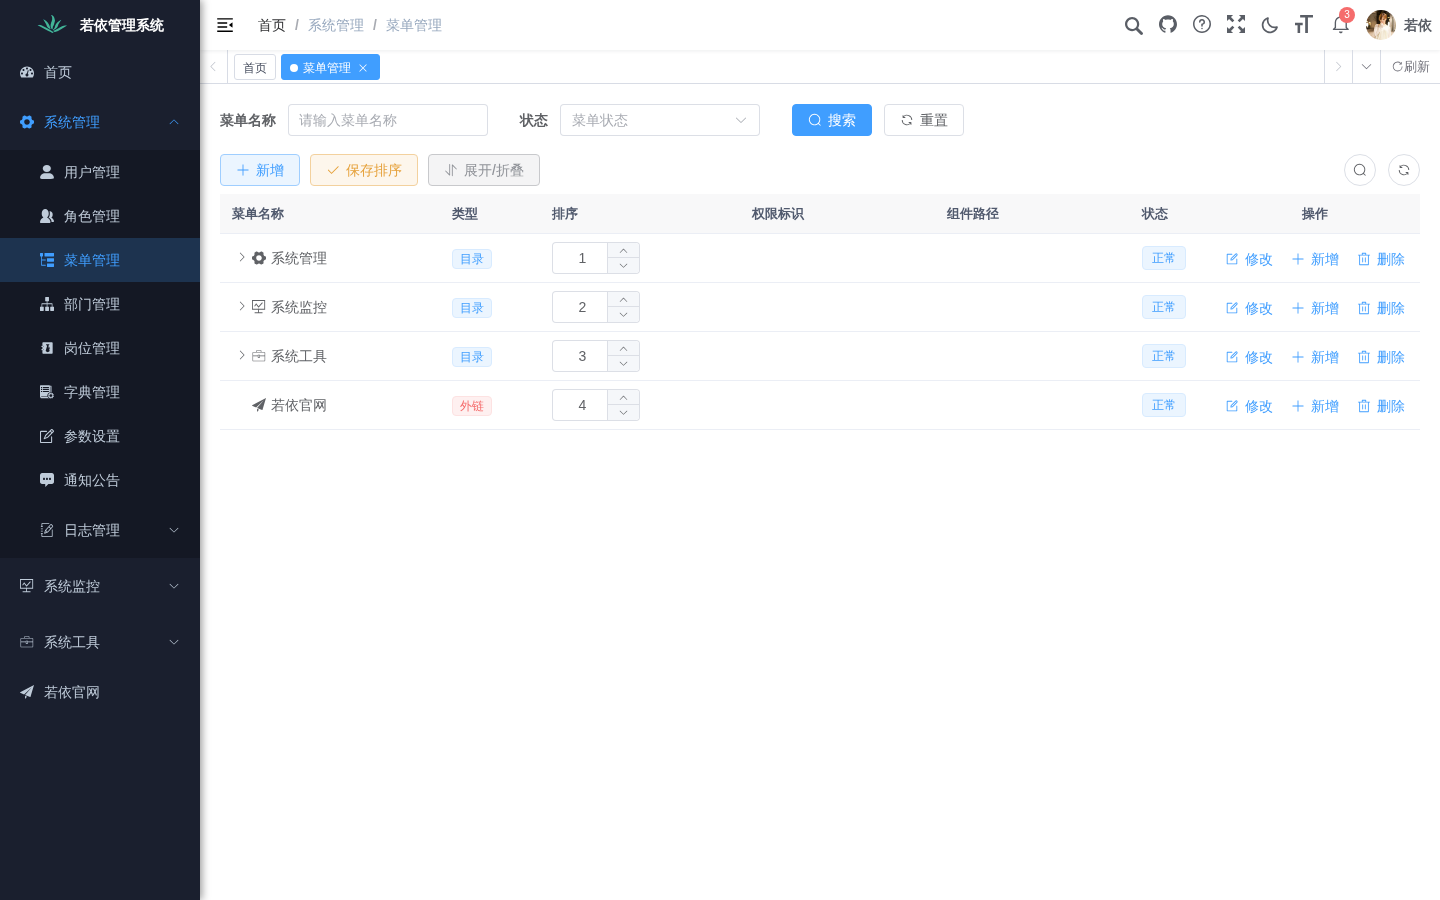Open 用户管理 in the sidebar
The height and width of the screenshot is (900, 1440).
[x=100, y=172]
